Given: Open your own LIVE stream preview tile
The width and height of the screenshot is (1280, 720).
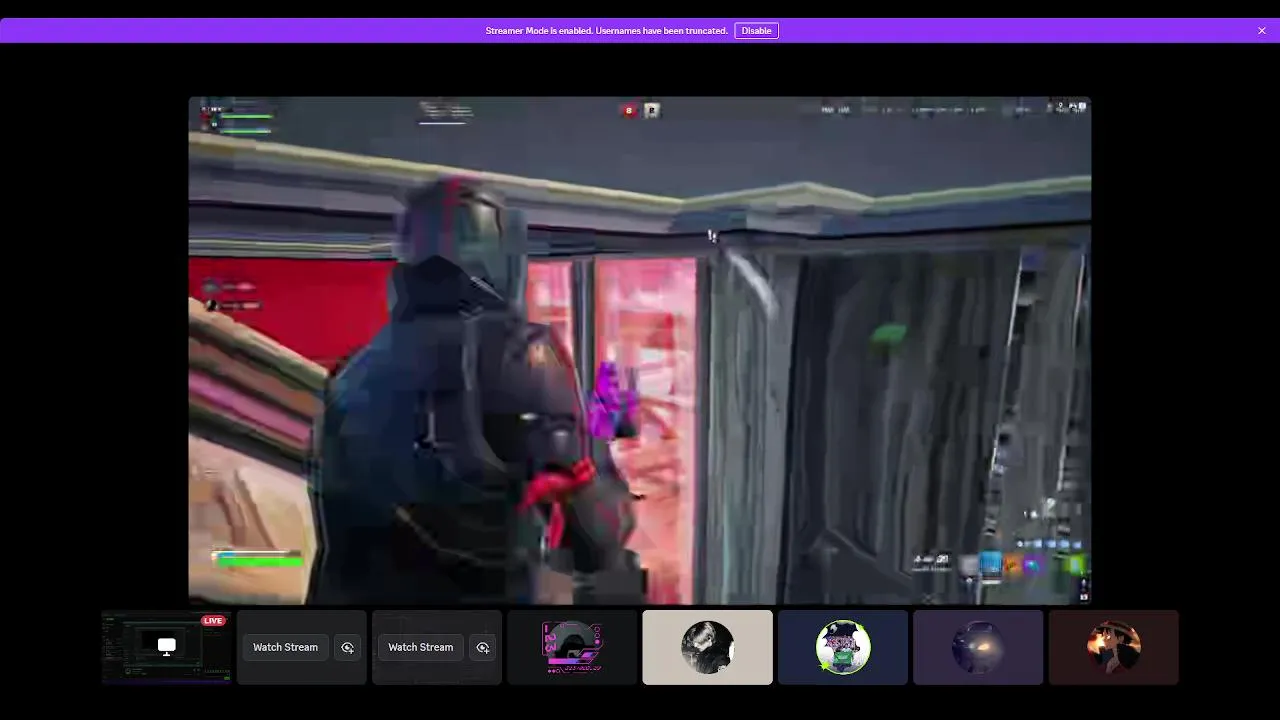Looking at the screenshot, I should coord(166,647).
